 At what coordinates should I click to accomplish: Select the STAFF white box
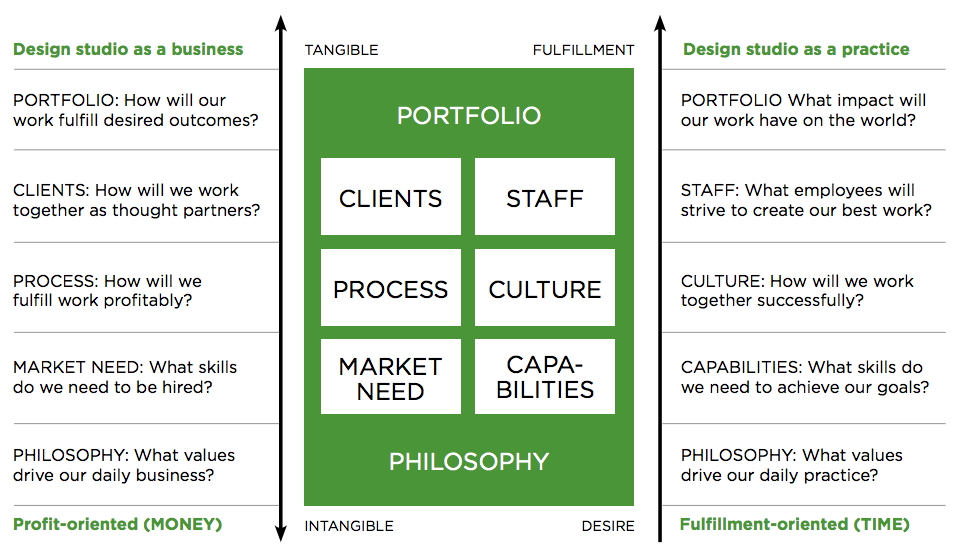(x=545, y=196)
